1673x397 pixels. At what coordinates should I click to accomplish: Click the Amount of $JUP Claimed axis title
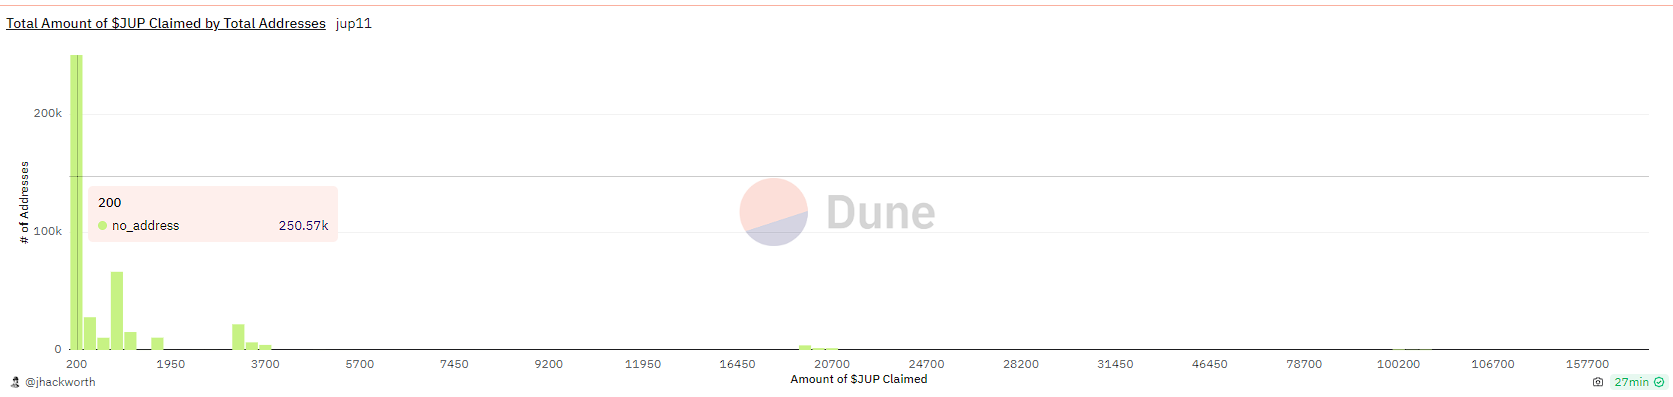click(x=859, y=379)
